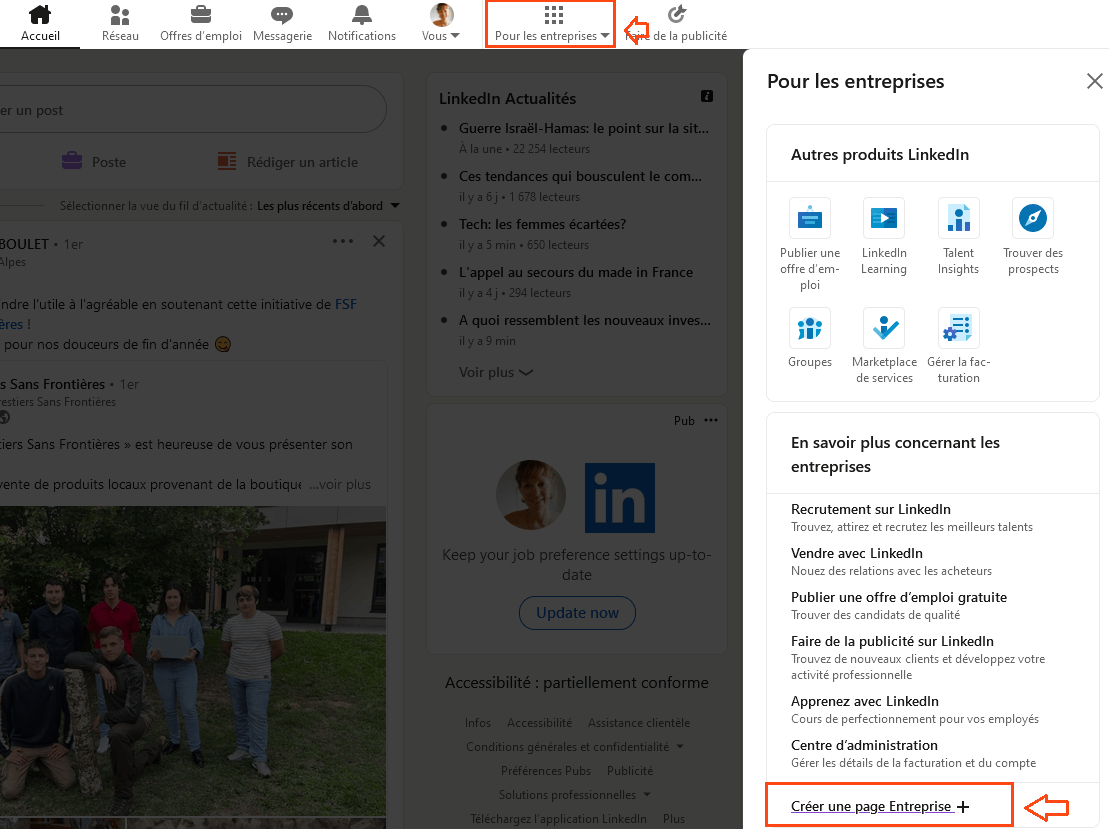Open Publicité footer link
Screen dimensions: 1109x829
pyautogui.click(x=629, y=771)
